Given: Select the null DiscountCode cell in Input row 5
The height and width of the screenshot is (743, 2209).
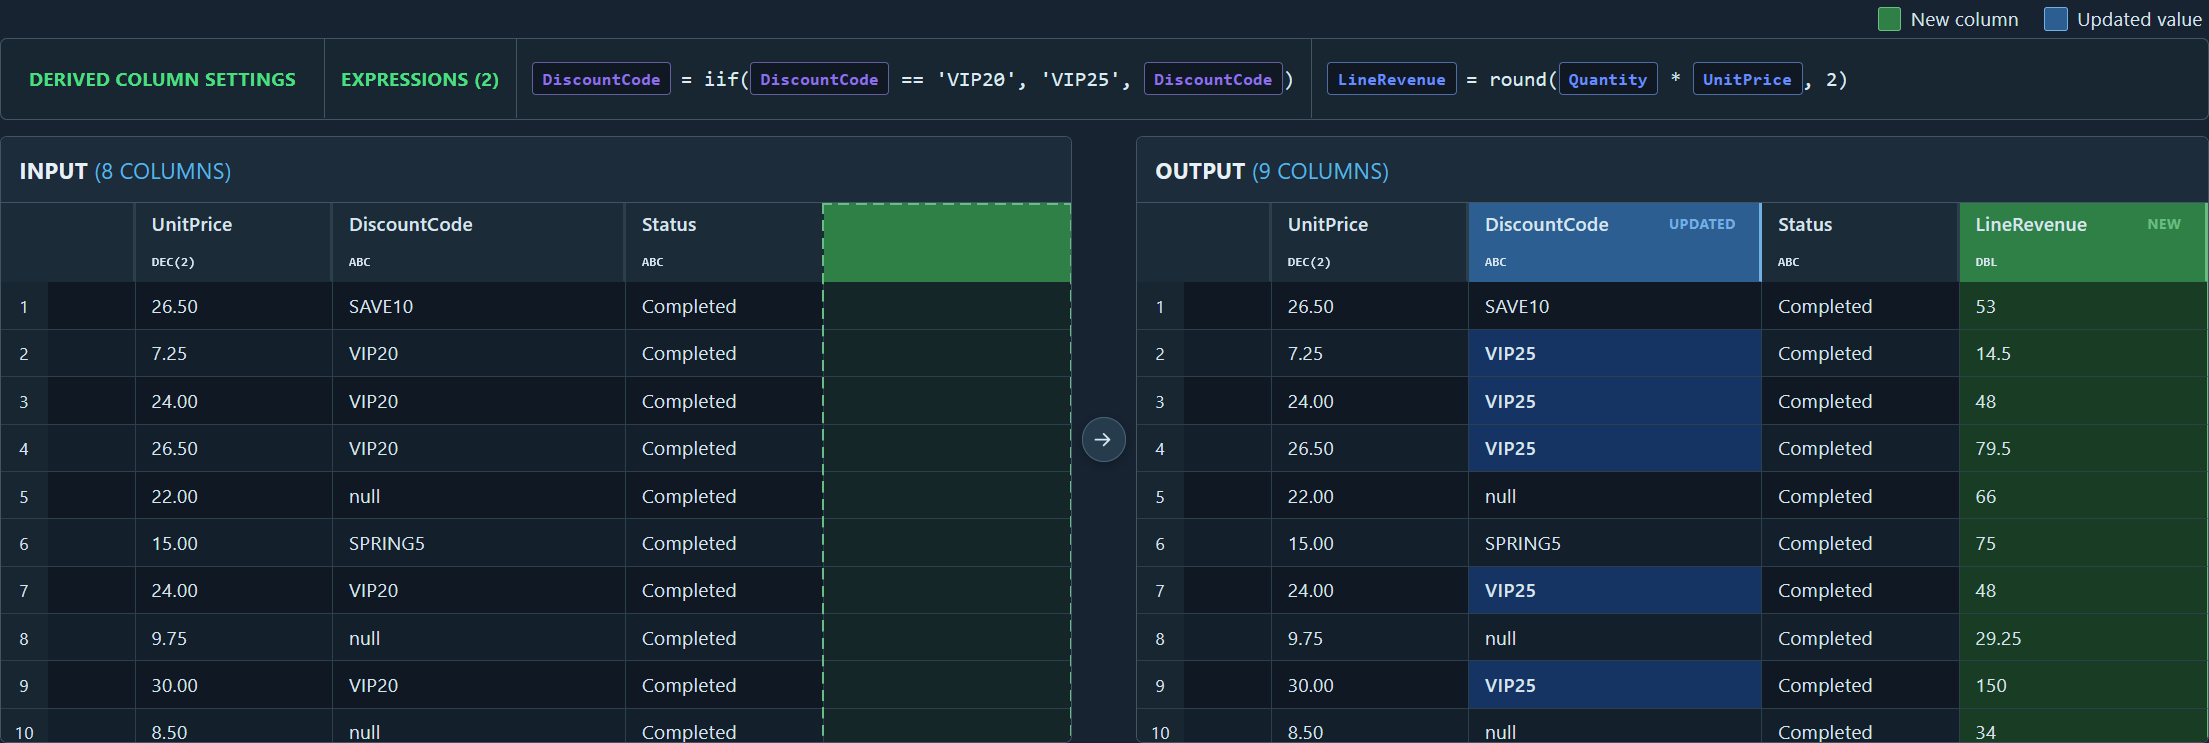Looking at the screenshot, I should click(x=478, y=496).
